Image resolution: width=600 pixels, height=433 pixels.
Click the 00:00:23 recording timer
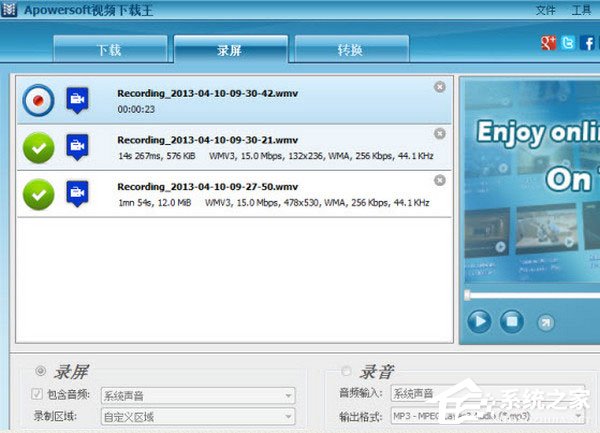point(136,109)
